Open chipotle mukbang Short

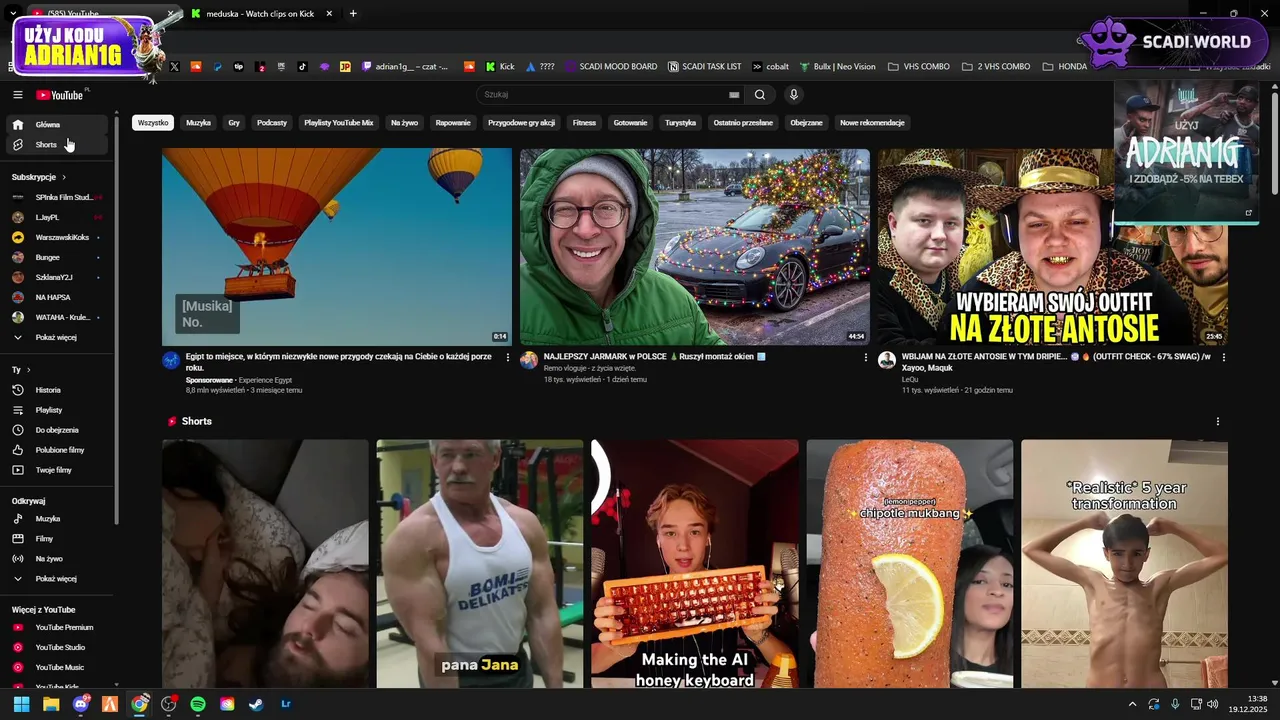pos(910,564)
